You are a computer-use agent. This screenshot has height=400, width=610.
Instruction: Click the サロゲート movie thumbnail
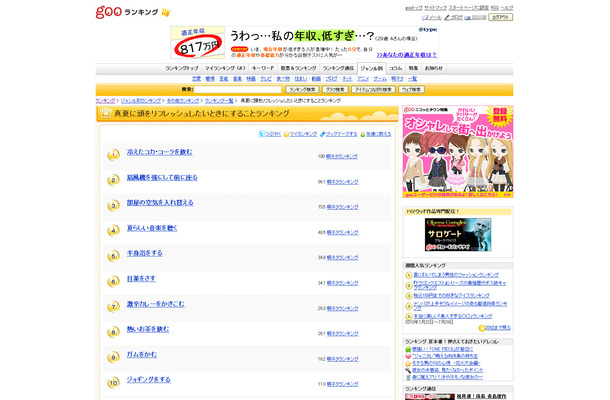pyautogui.click(x=458, y=235)
